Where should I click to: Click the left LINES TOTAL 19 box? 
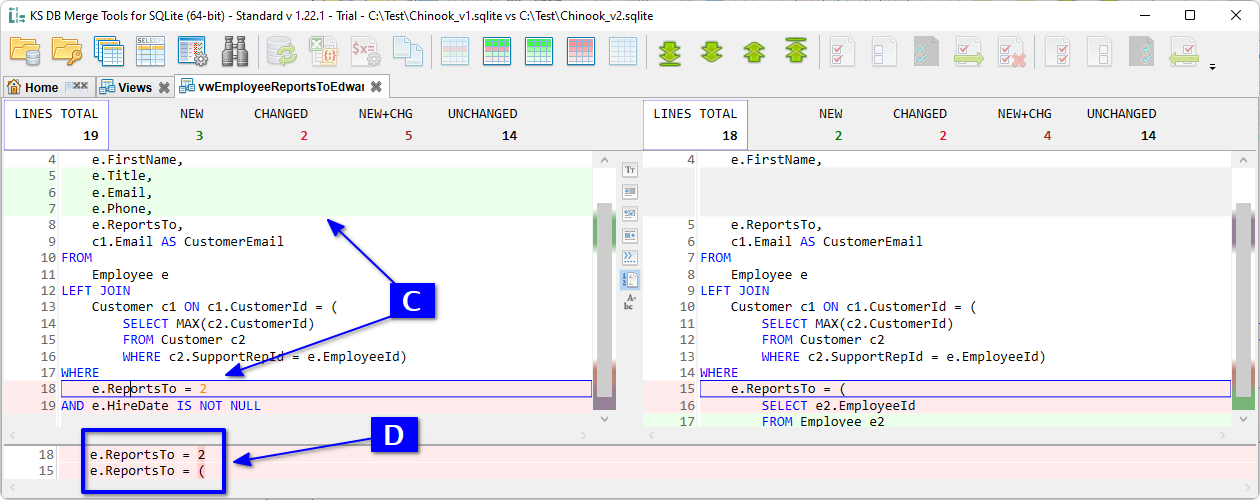tap(56, 124)
